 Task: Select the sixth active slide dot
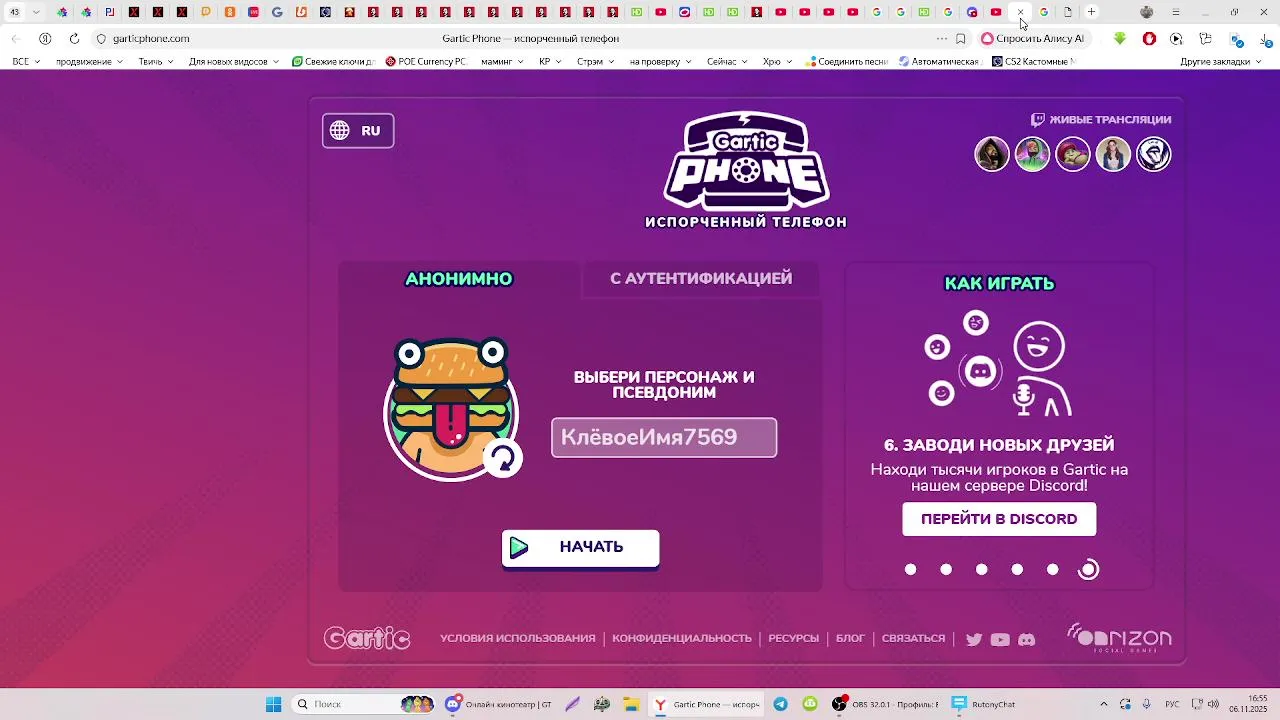click(1088, 570)
